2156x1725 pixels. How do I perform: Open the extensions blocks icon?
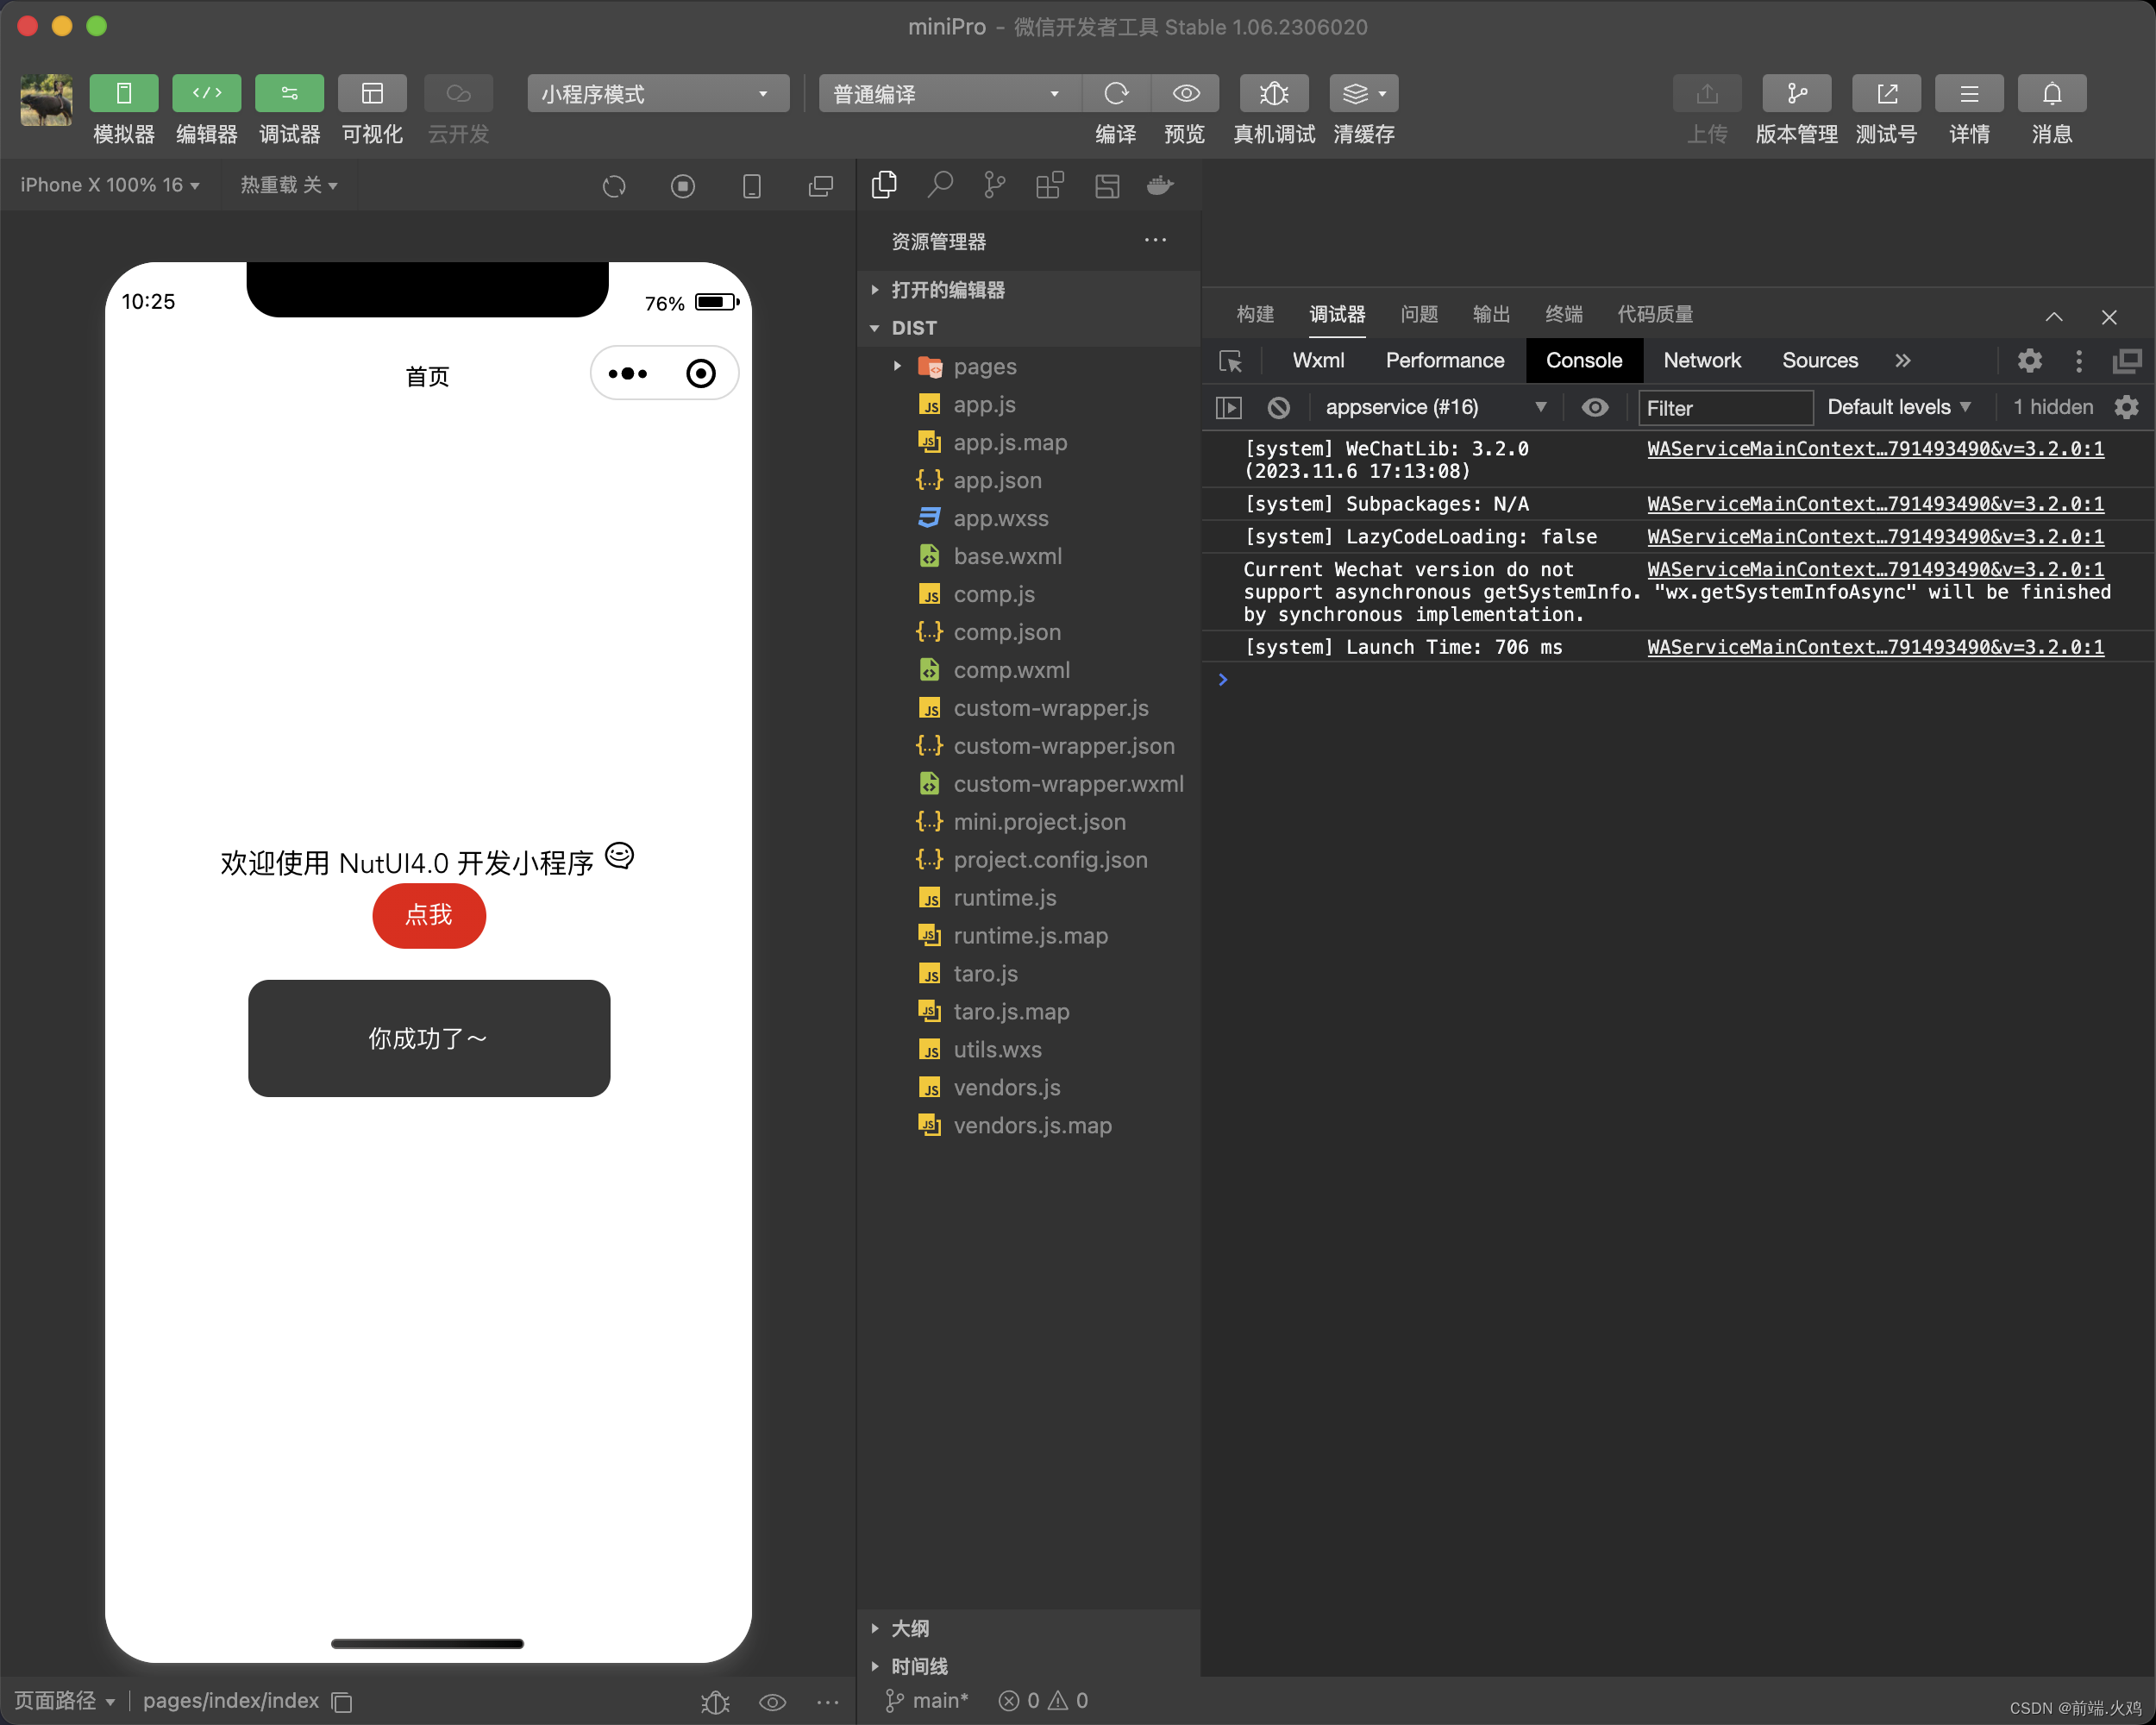pos(1050,185)
